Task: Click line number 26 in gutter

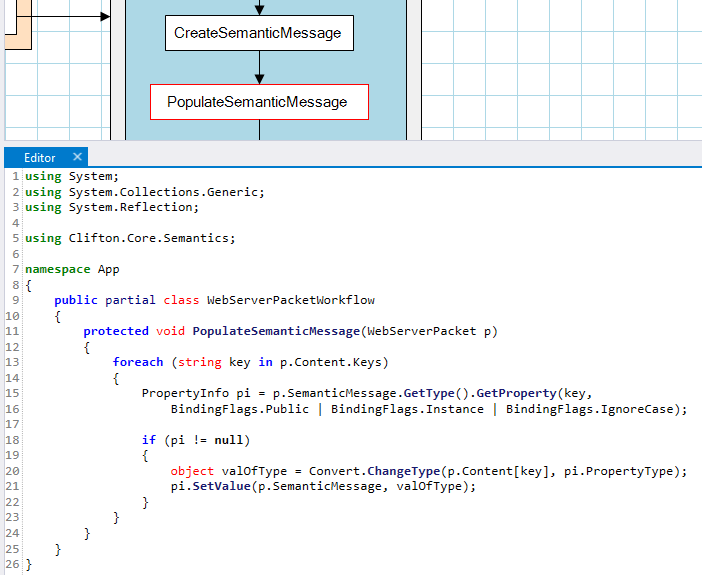Action: [x=13, y=564]
